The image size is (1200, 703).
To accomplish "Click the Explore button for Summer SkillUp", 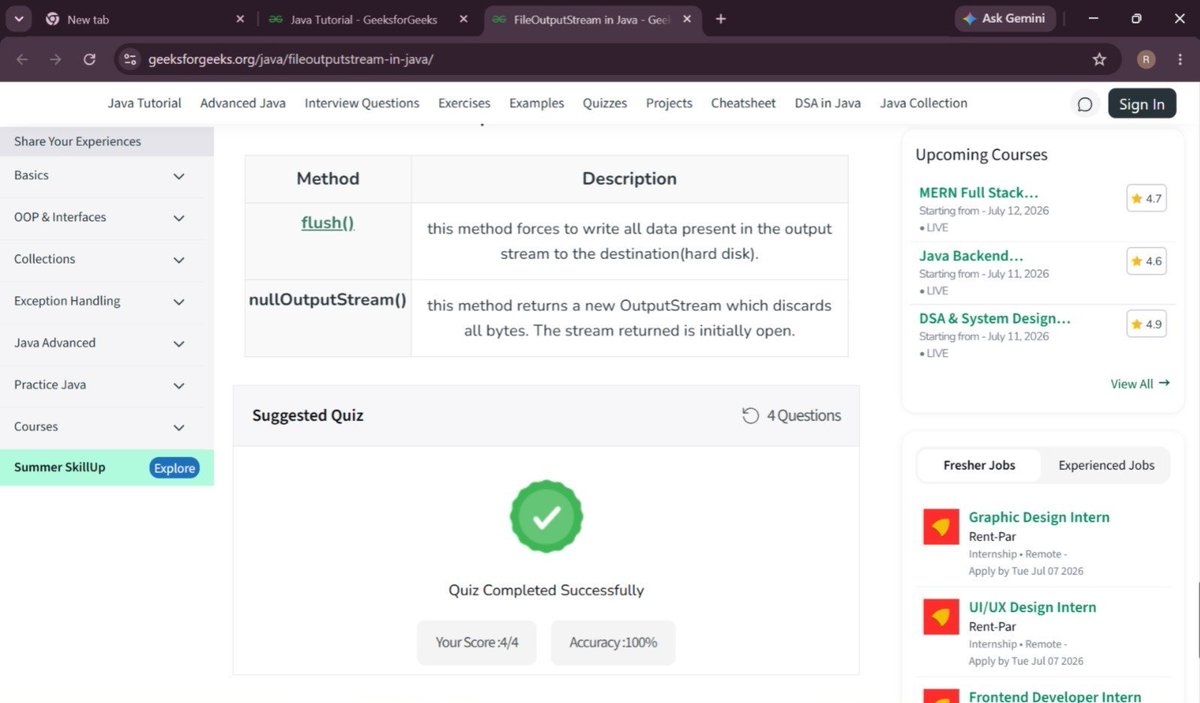I will pos(174,468).
